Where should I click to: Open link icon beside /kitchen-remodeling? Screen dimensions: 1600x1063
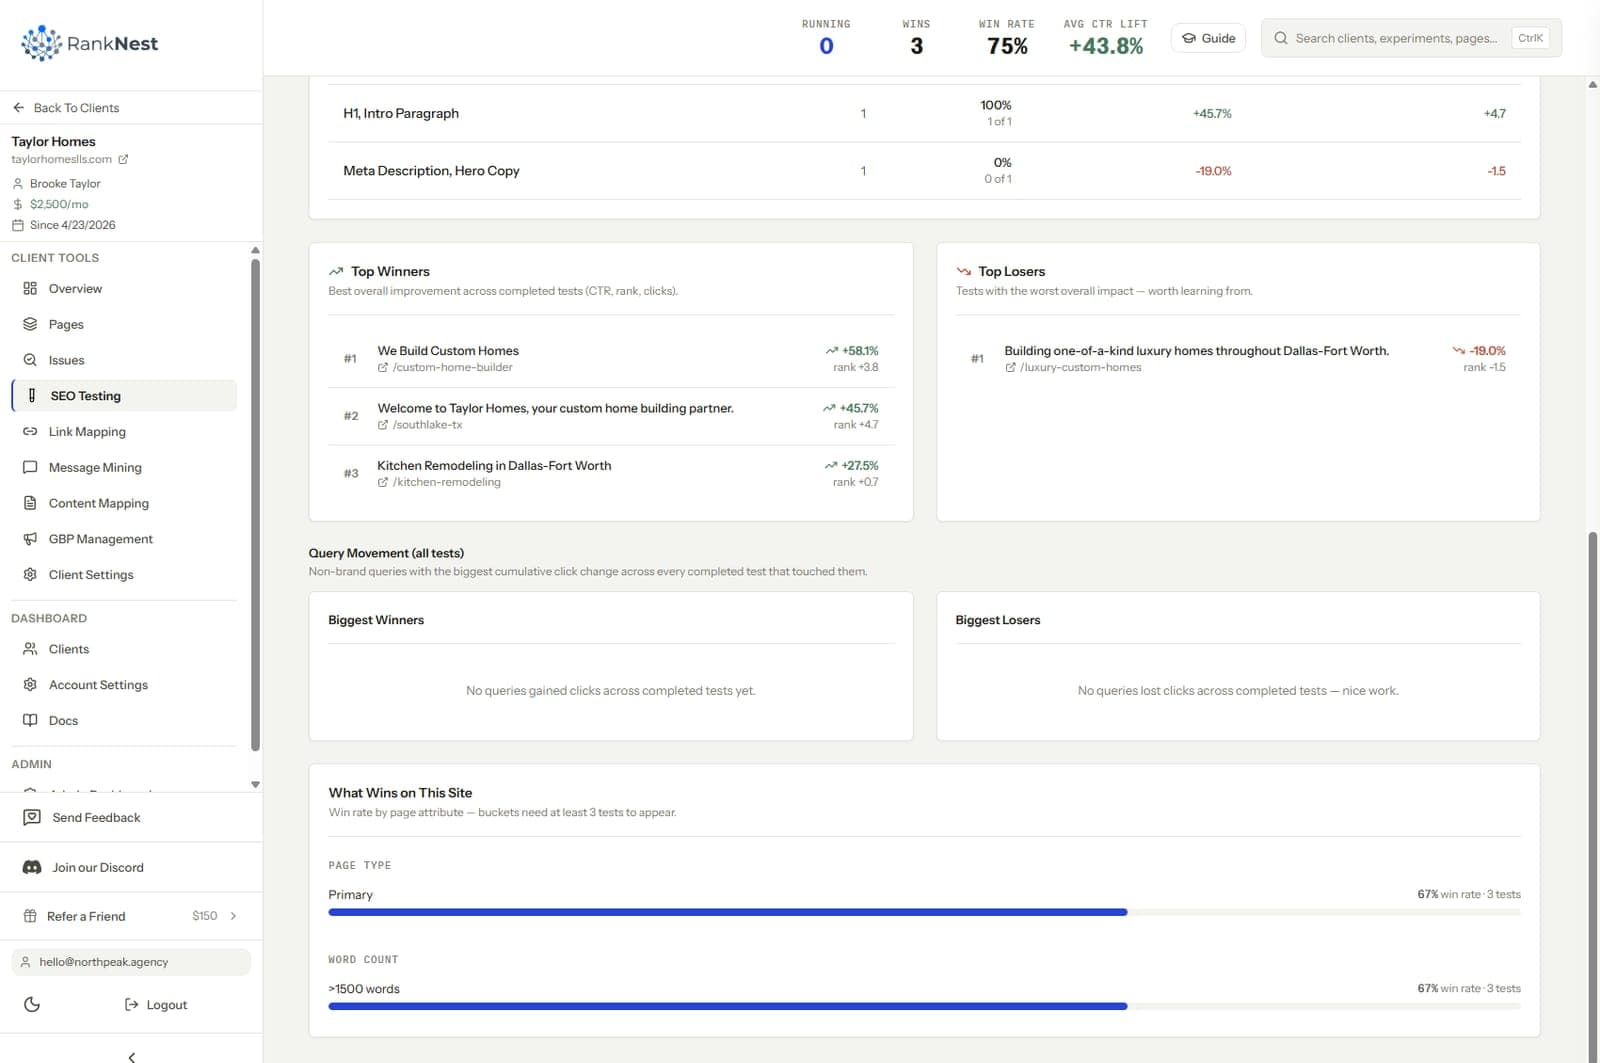(383, 482)
